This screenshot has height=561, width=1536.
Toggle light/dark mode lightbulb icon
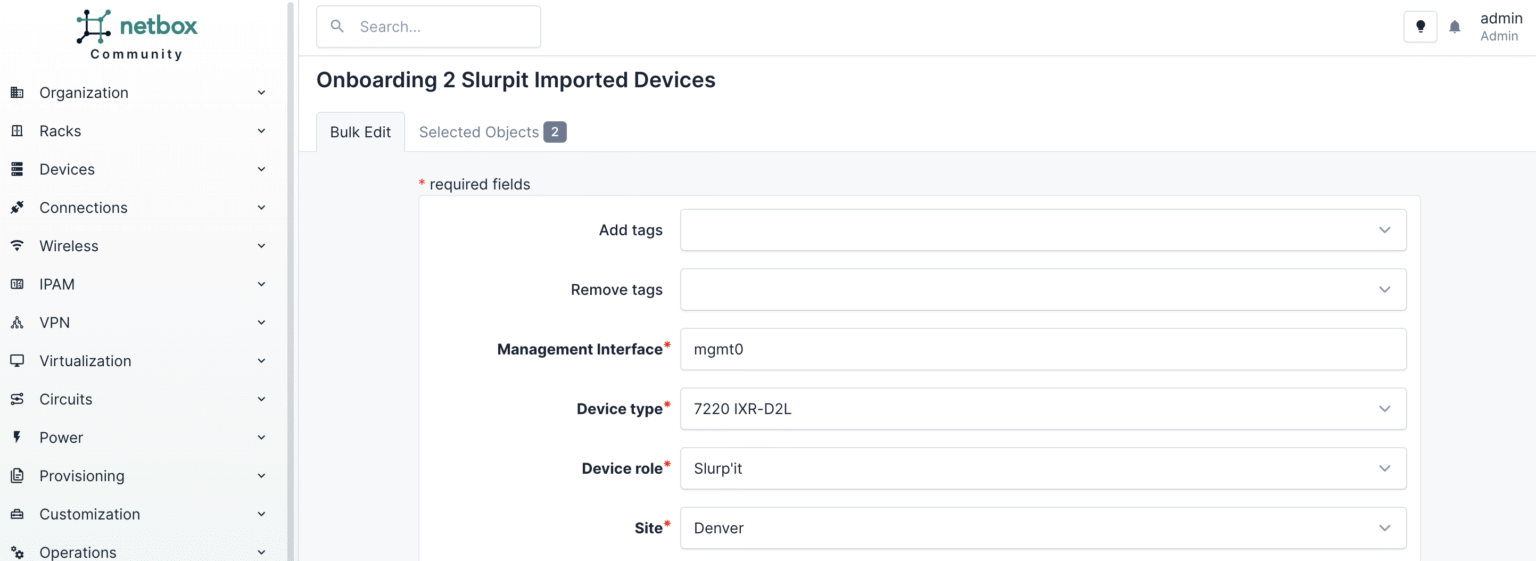1420,27
